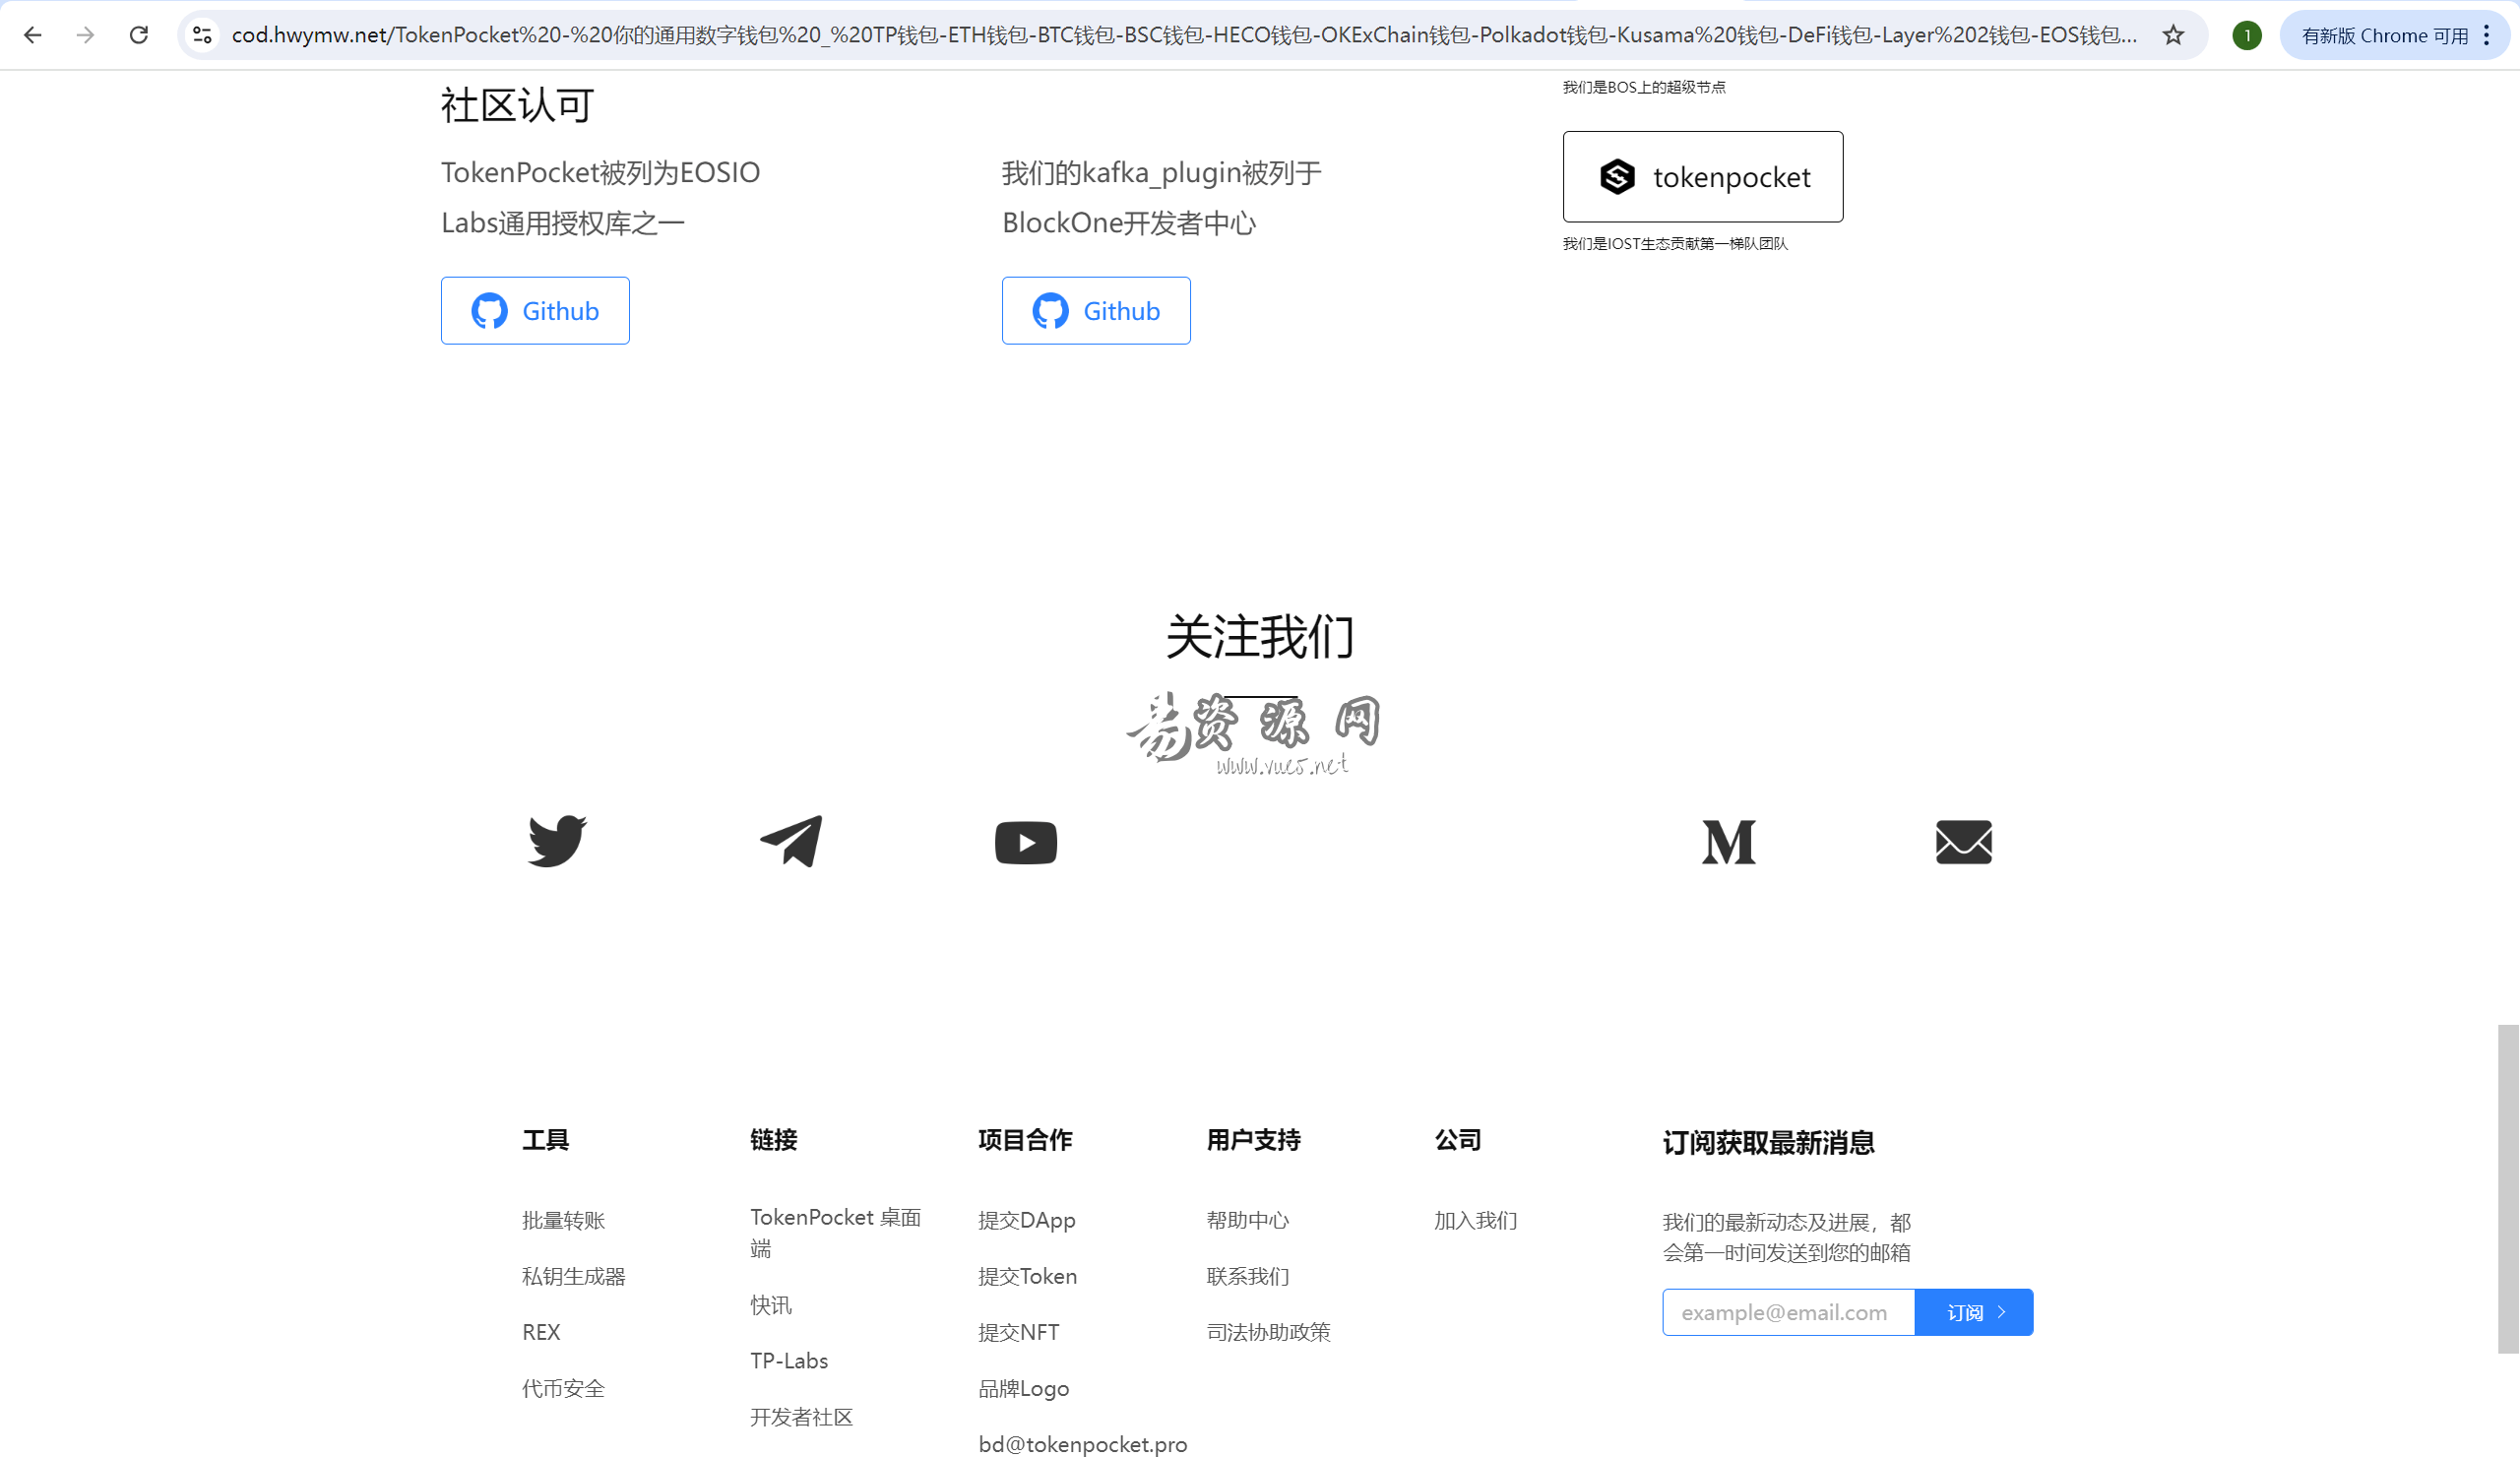Viewport: 2520px width, 1457px height.
Task: Open the REX tool link
Action: tap(541, 1332)
